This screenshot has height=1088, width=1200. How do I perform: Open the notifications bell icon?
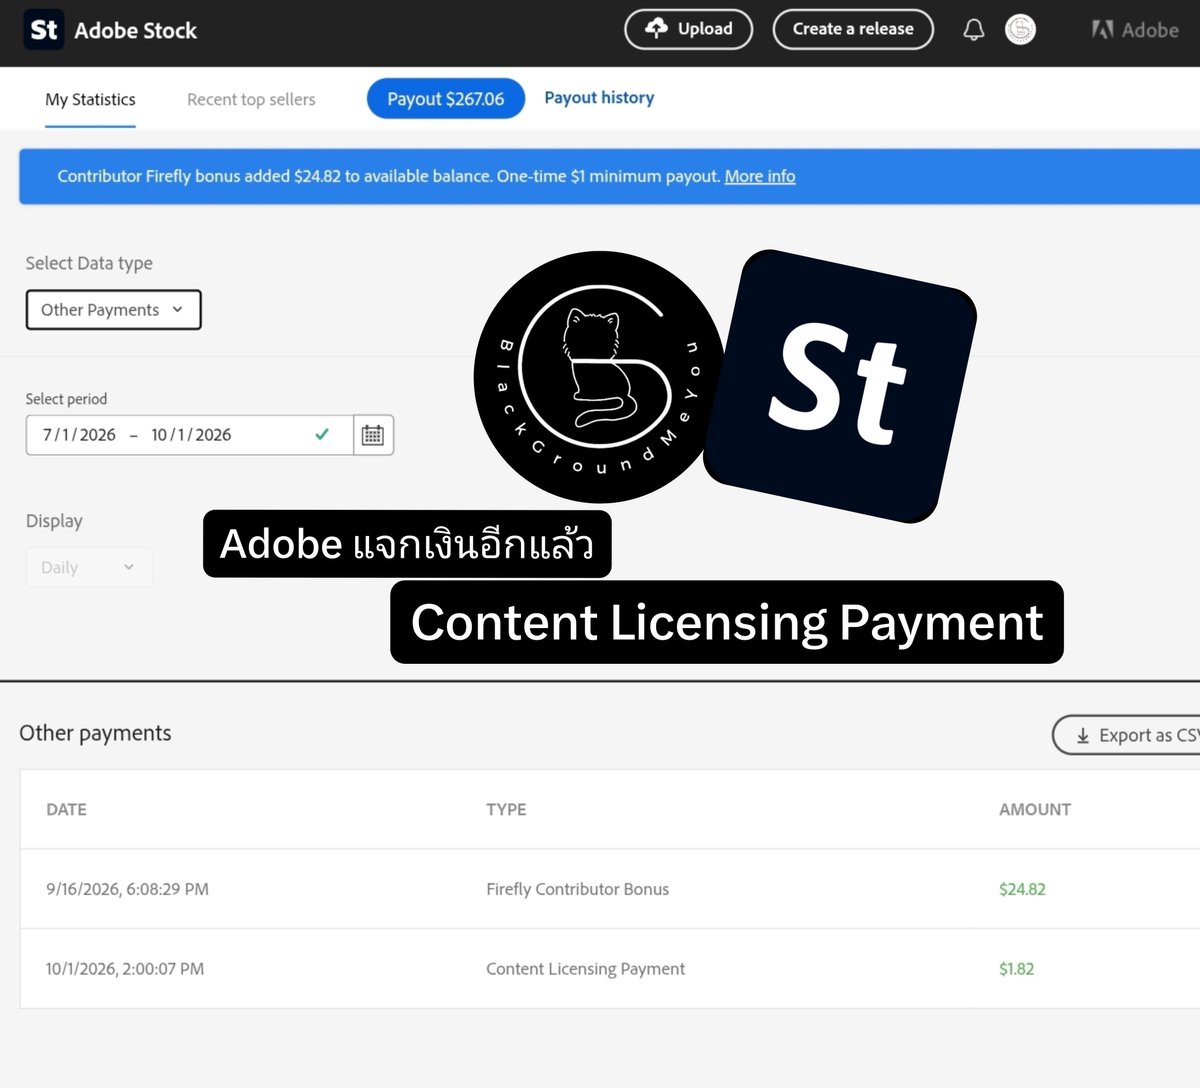973,30
